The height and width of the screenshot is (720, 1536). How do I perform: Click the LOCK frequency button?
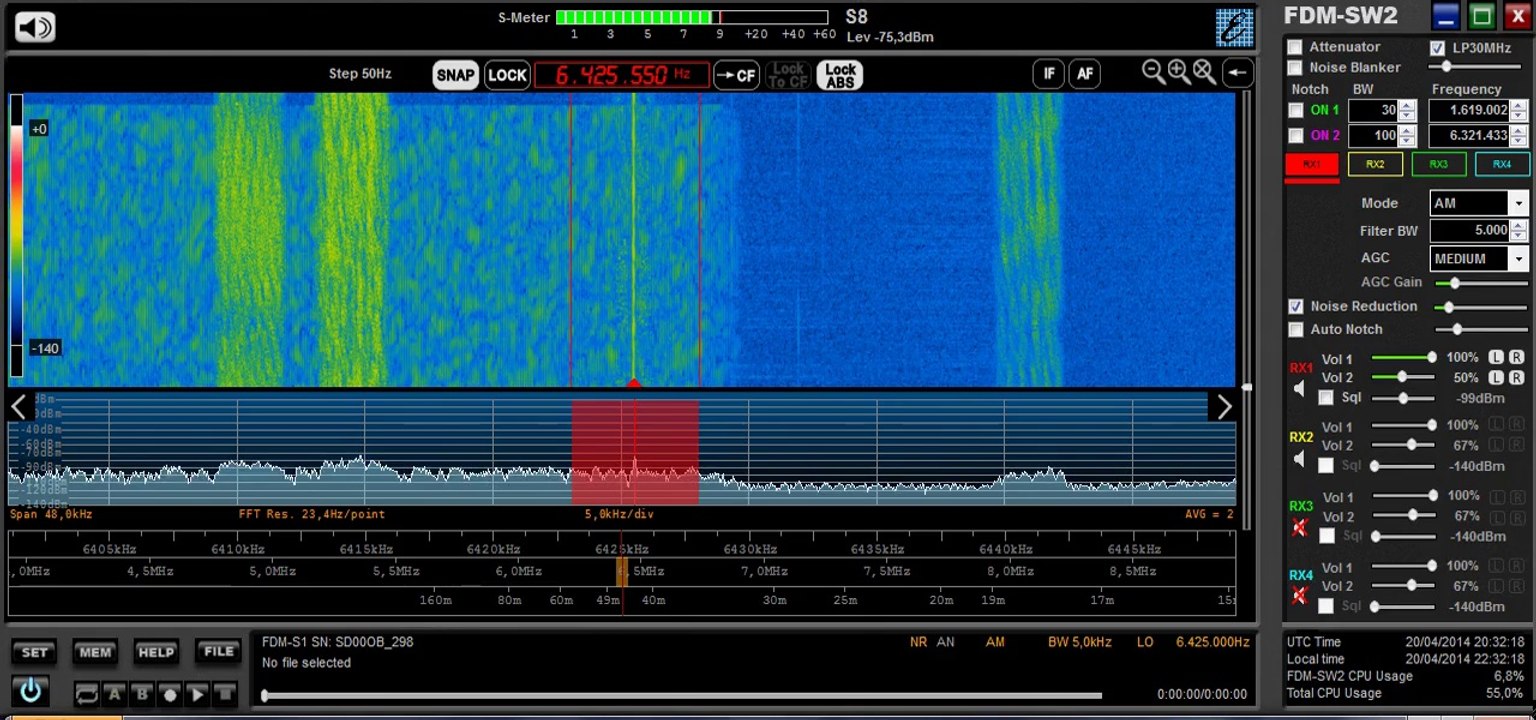coord(507,75)
